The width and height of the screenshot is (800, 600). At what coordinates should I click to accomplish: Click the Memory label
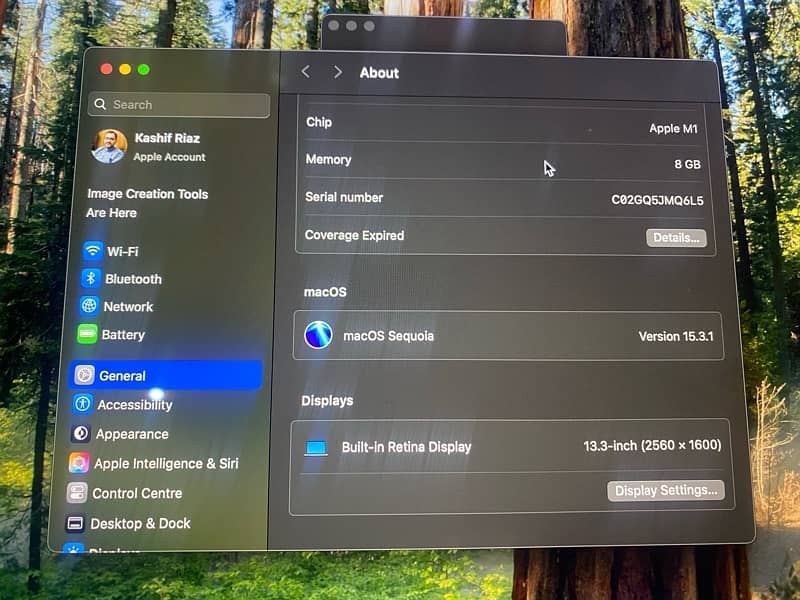pyautogui.click(x=329, y=160)
